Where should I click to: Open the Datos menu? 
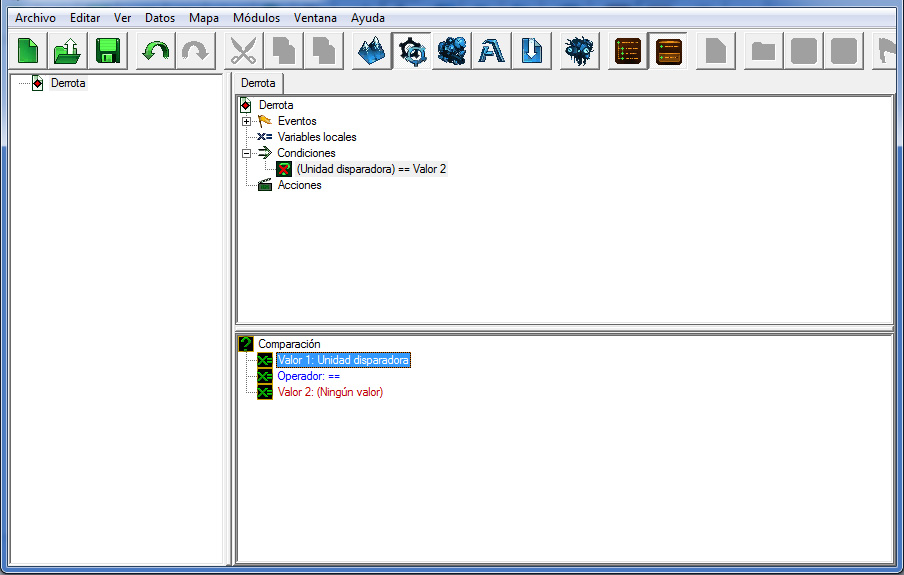pyautogui.click(x=160, y=18)
